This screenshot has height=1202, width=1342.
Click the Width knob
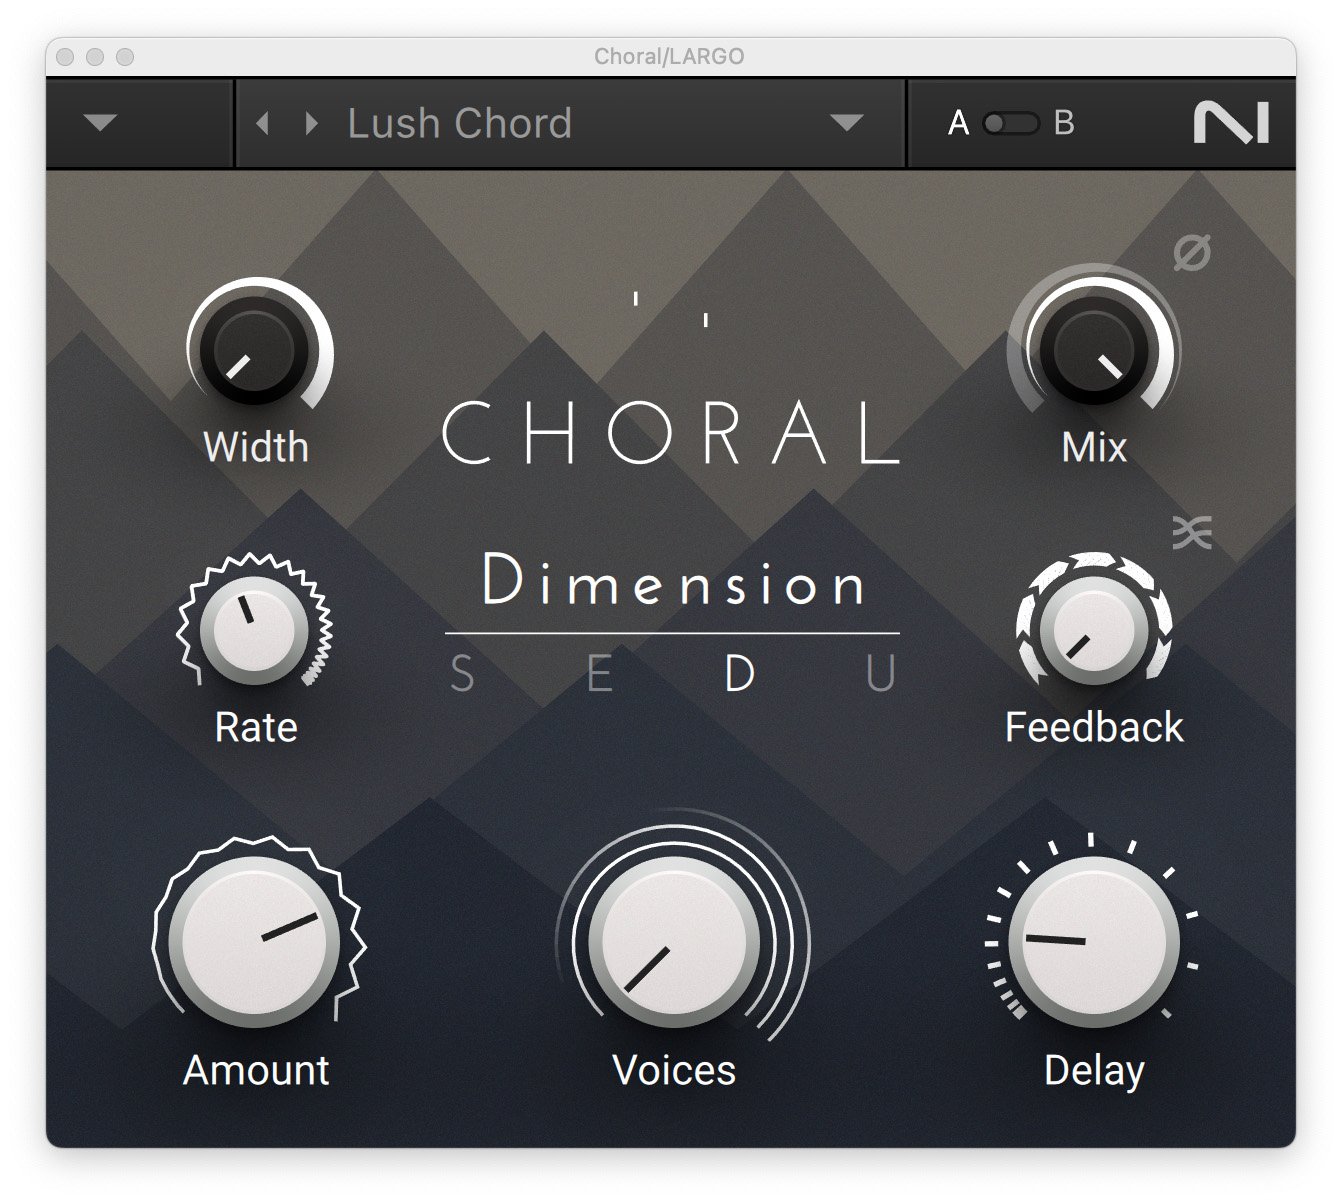[255, 349]
